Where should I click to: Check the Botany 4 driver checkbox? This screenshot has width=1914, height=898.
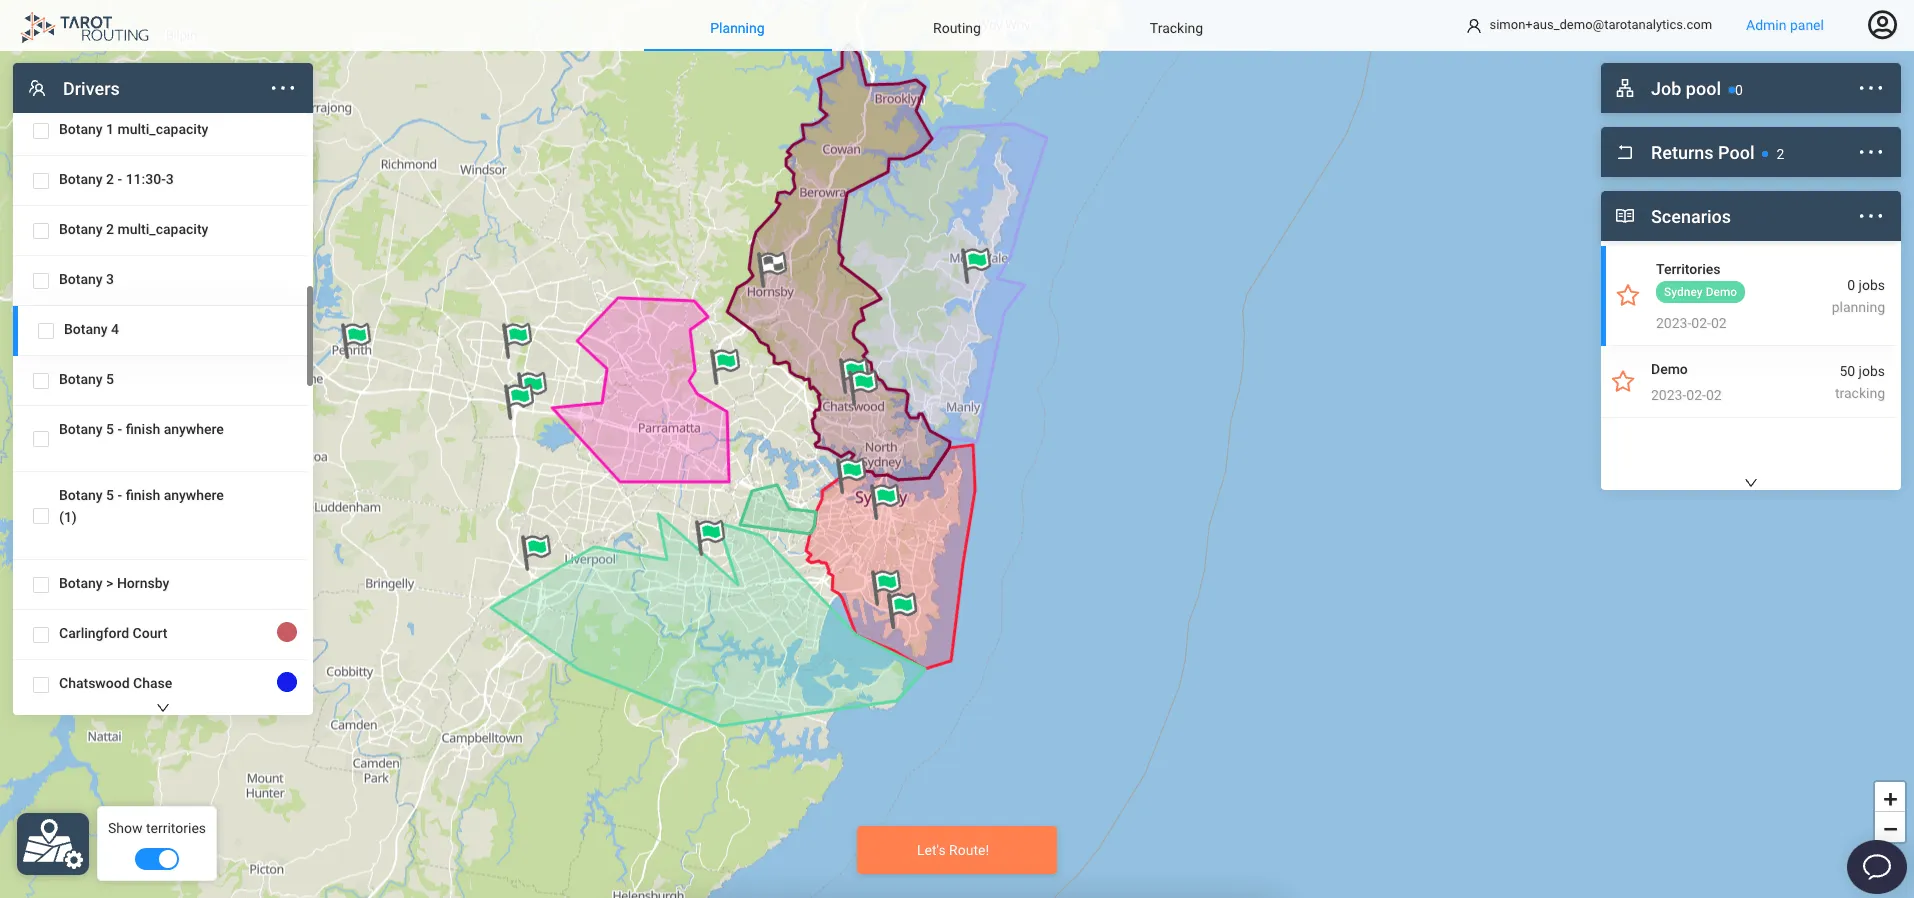46,331
